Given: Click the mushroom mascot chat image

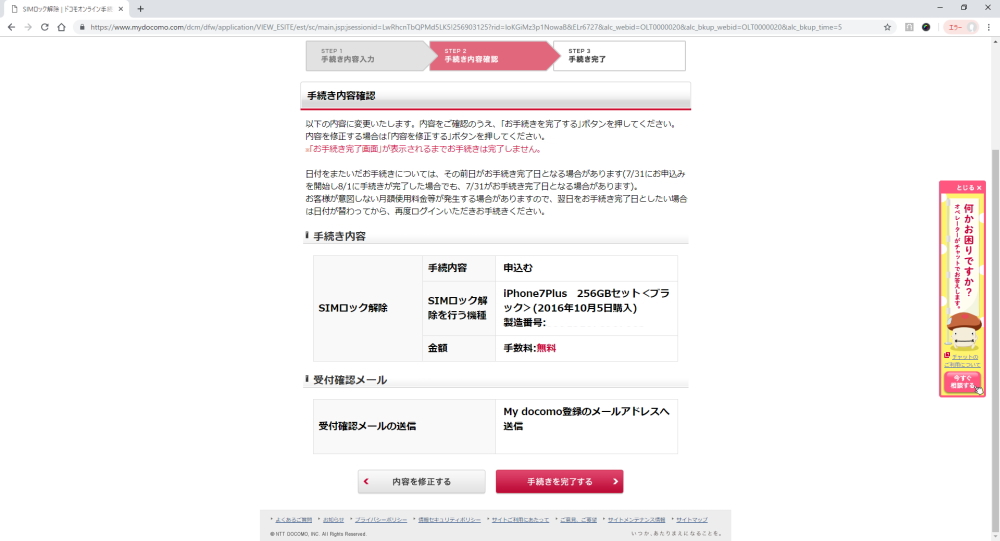Looking at the screenshot, I should pyautogui.click(x=963, y=330).
